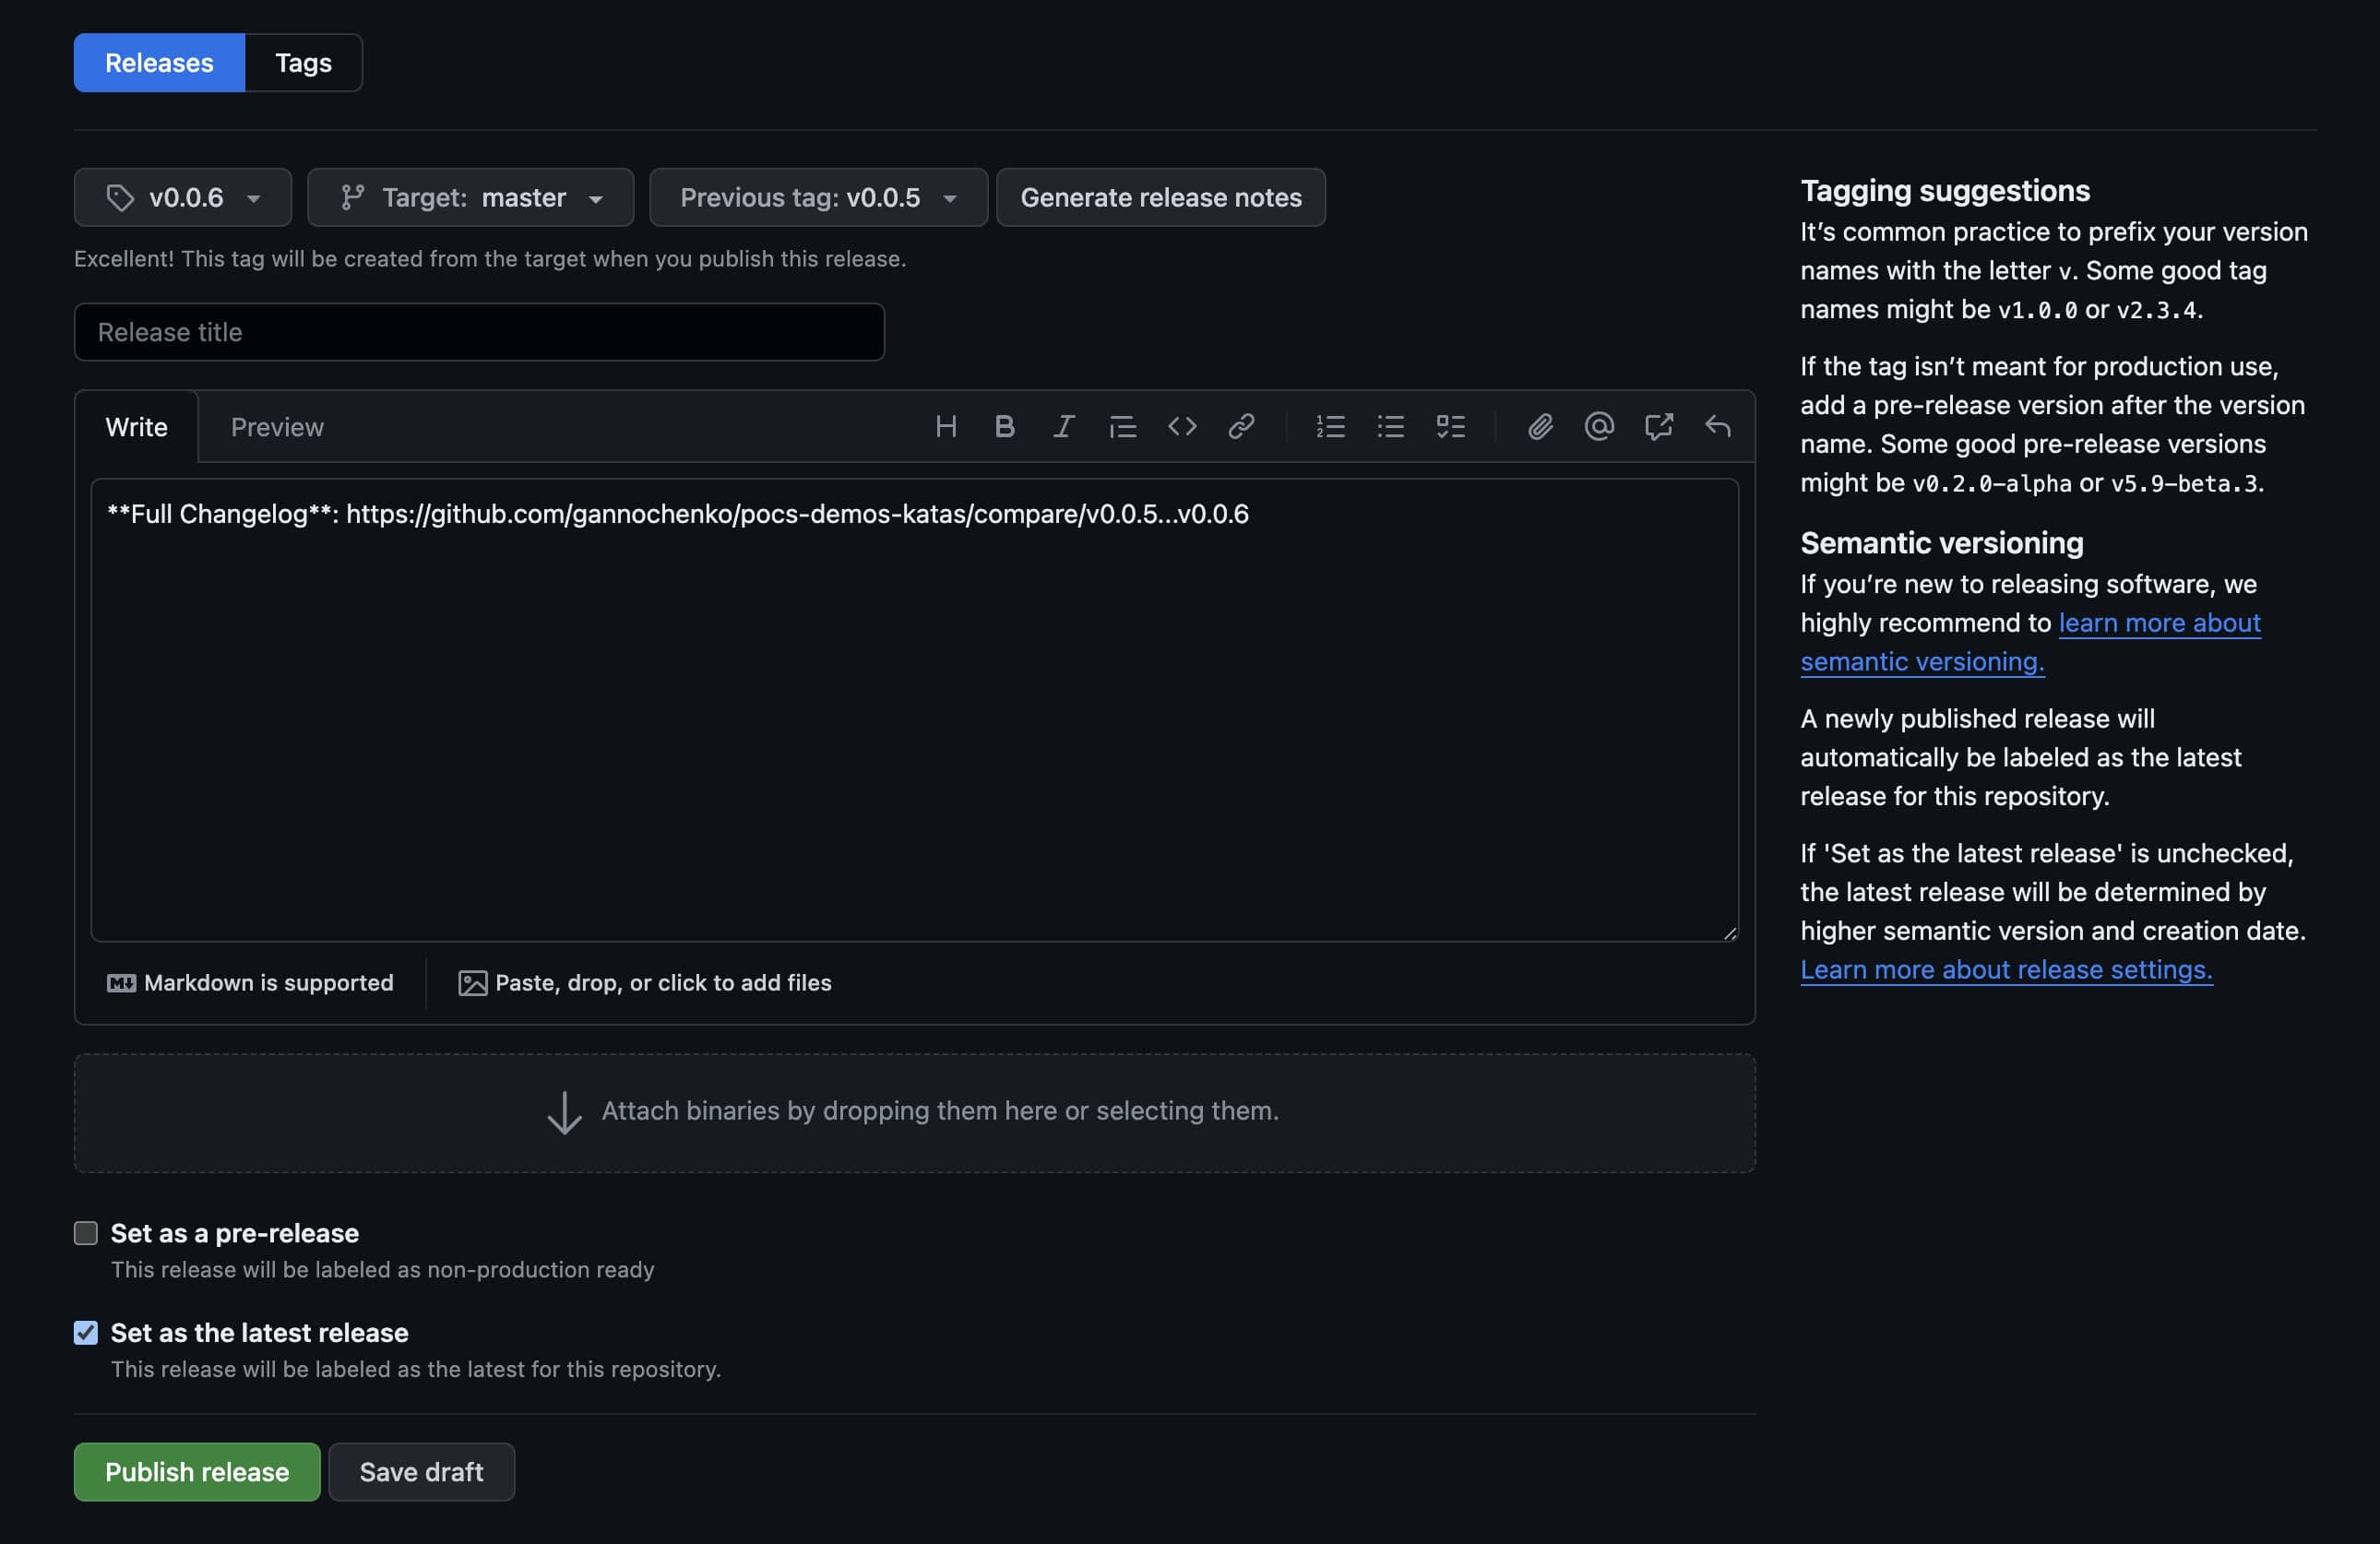Attach a file using the paperclip icon
This screenshot has height=1544, width=2380.
tap(1539, 427)
